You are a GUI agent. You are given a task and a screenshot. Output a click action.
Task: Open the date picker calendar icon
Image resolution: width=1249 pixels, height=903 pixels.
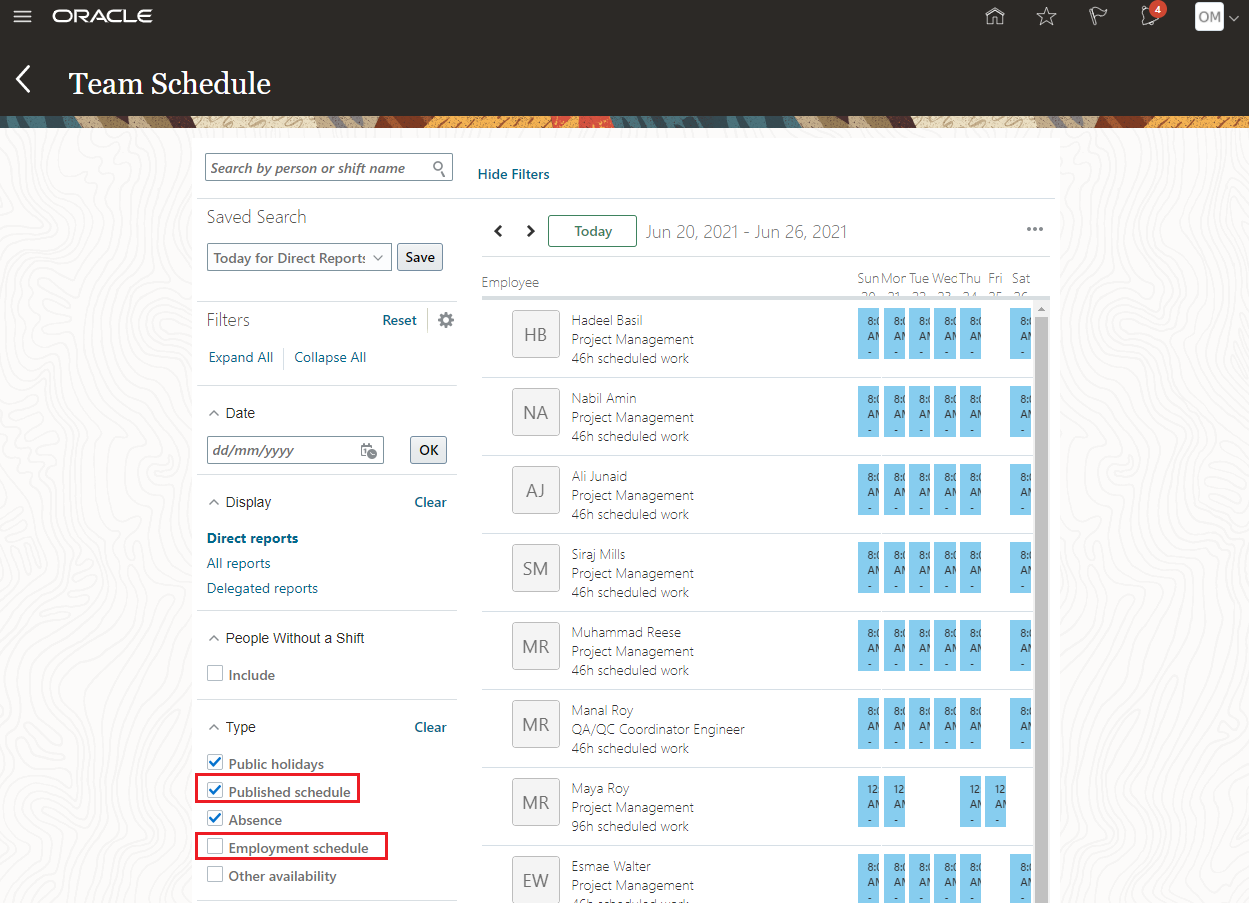368,450
